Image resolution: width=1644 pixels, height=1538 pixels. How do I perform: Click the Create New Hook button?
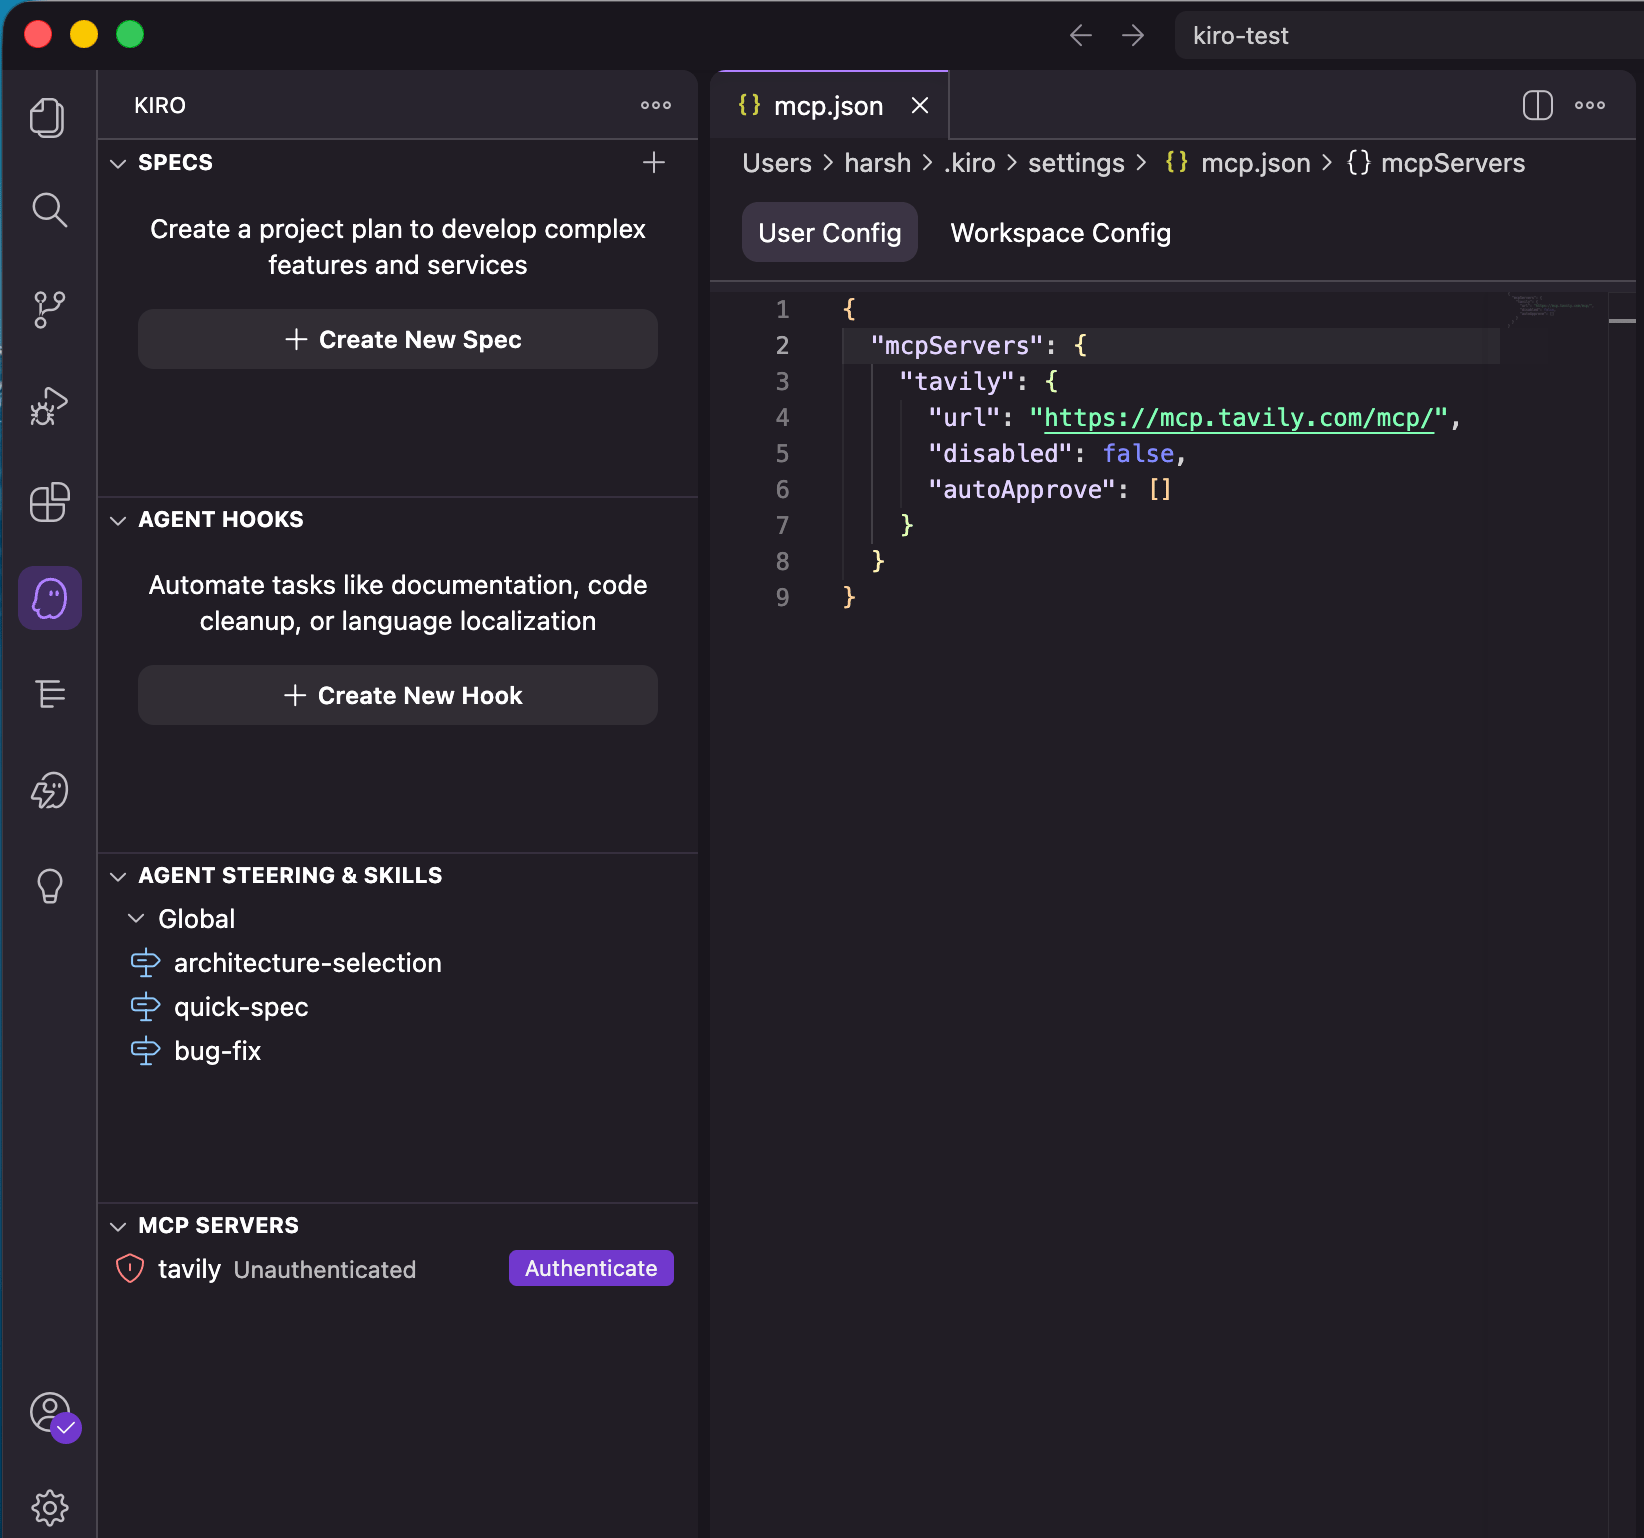(398, 695)
